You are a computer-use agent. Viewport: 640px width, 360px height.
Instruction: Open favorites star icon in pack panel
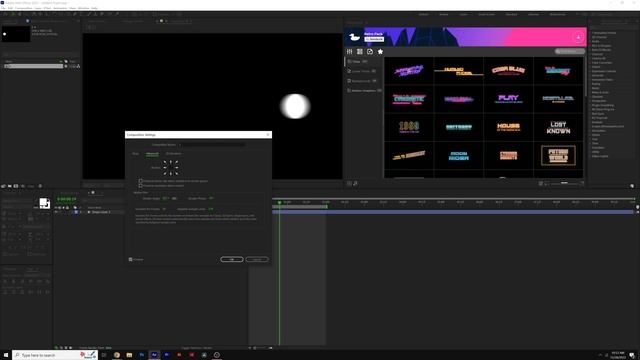point(380,51)
